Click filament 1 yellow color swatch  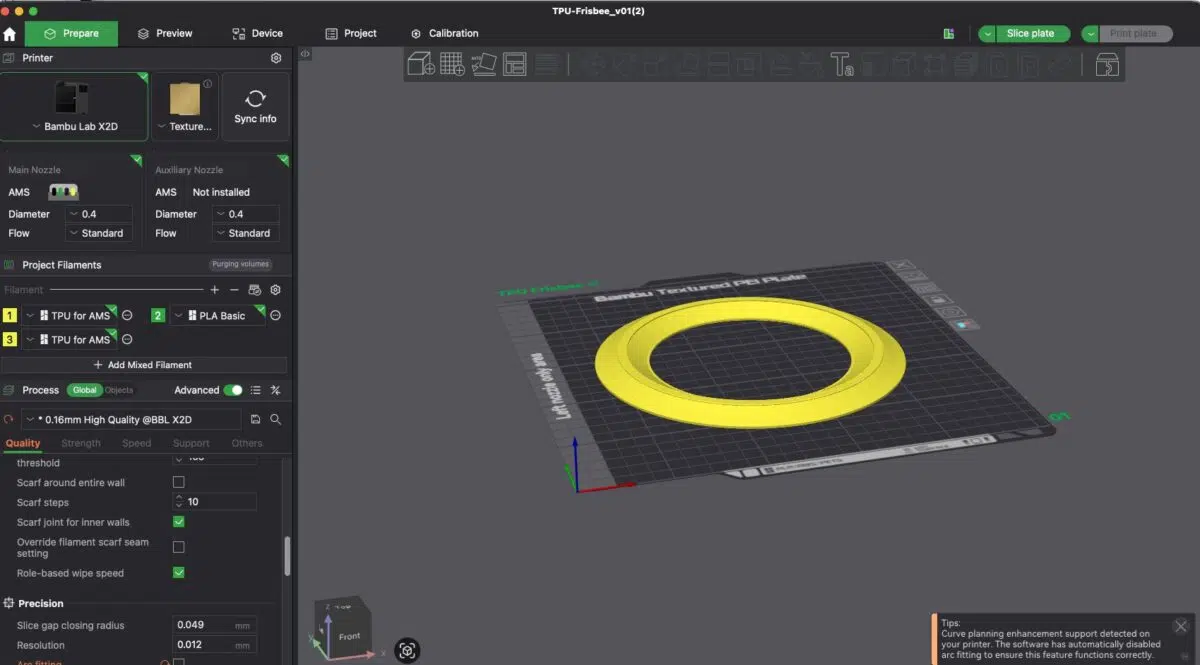[x=10, y=315]
